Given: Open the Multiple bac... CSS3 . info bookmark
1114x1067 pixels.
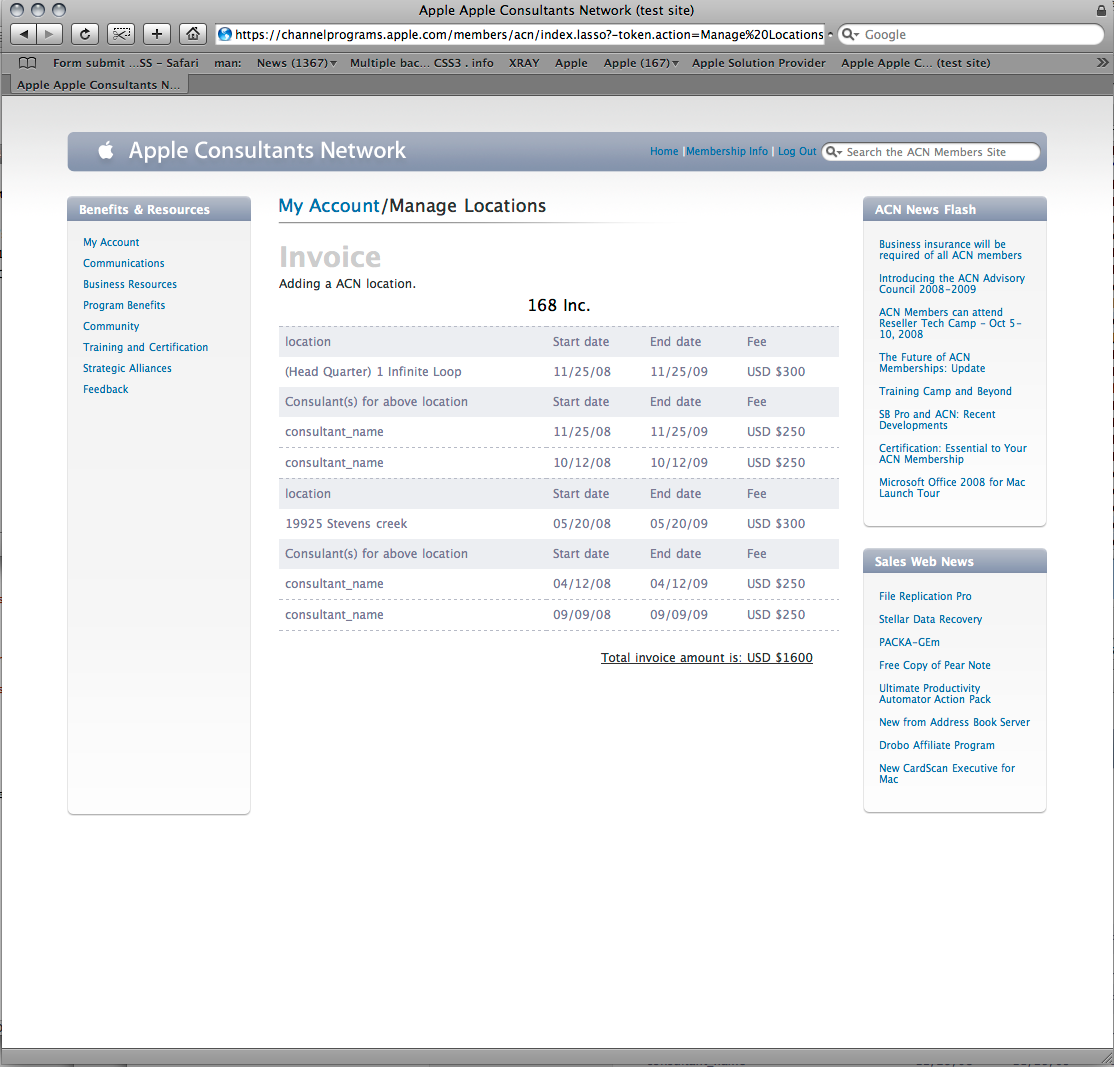Looking at the screenshot, I should 421,63.
